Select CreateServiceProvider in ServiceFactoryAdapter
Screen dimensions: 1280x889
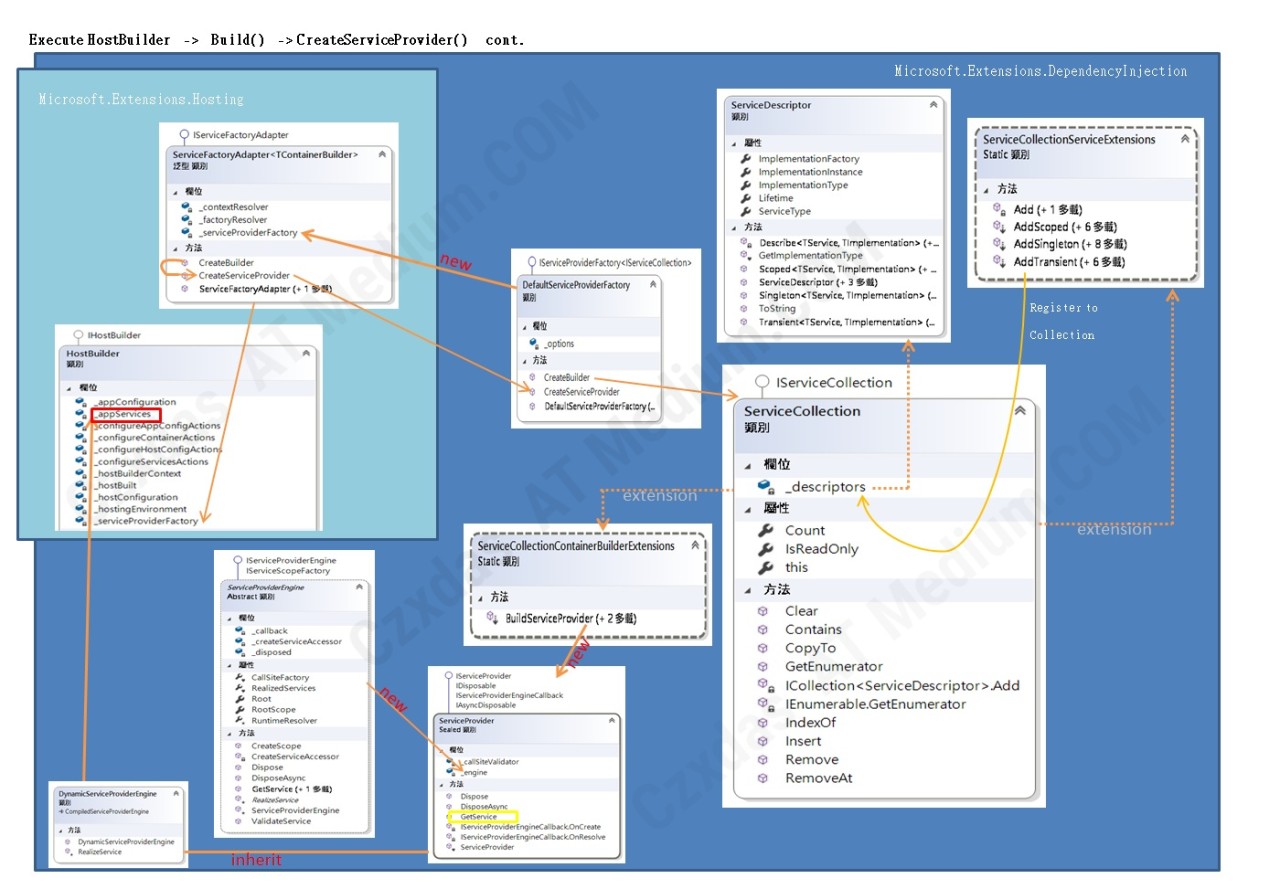244,275
